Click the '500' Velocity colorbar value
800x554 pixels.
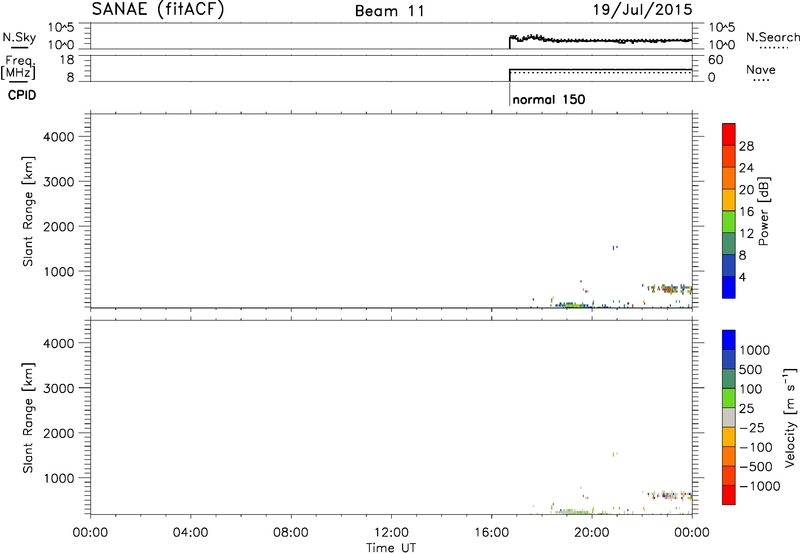coord(750,370)
